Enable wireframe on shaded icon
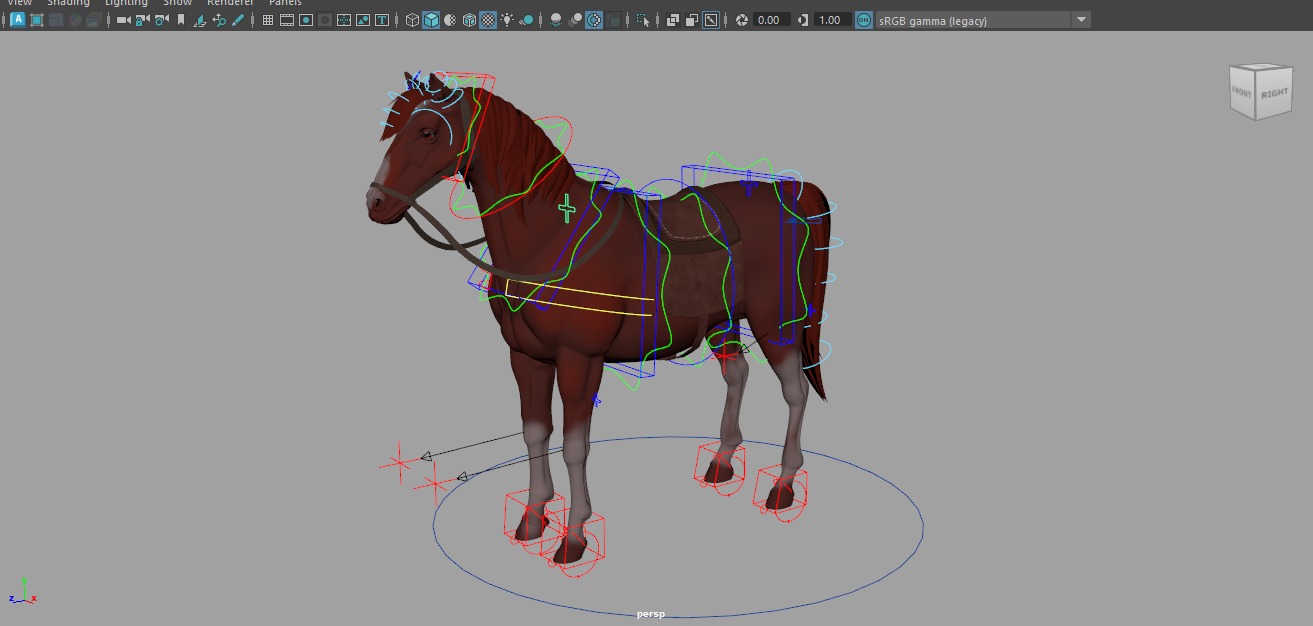Viewport: 1313px width, 626px height. (x=469, y=20)
